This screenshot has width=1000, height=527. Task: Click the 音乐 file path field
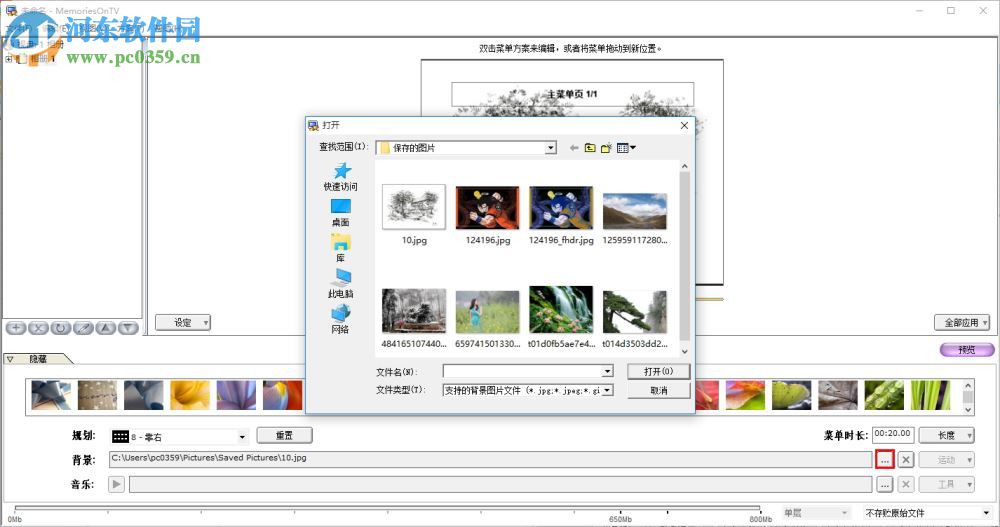click(501, 484)
